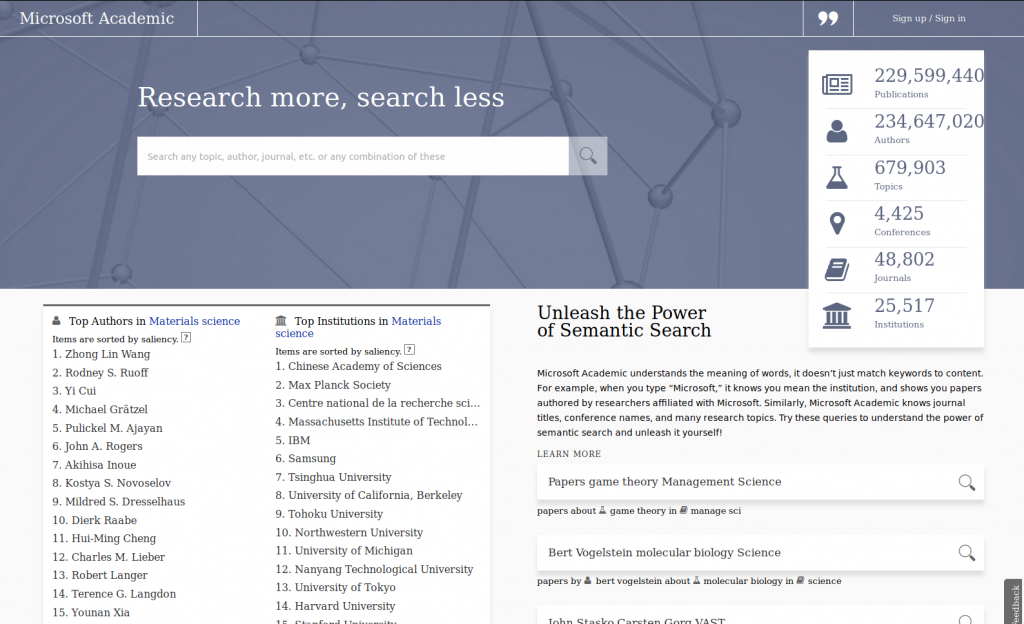Click the Conferences map pin icon

[837, 223]
